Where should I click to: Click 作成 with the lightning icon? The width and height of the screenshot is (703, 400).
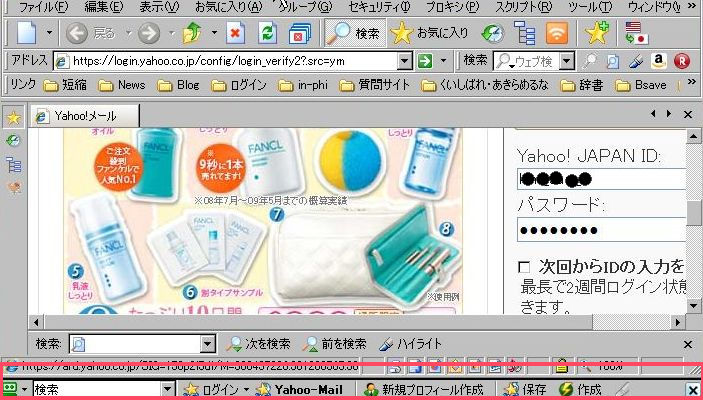[x=580, y=389]
